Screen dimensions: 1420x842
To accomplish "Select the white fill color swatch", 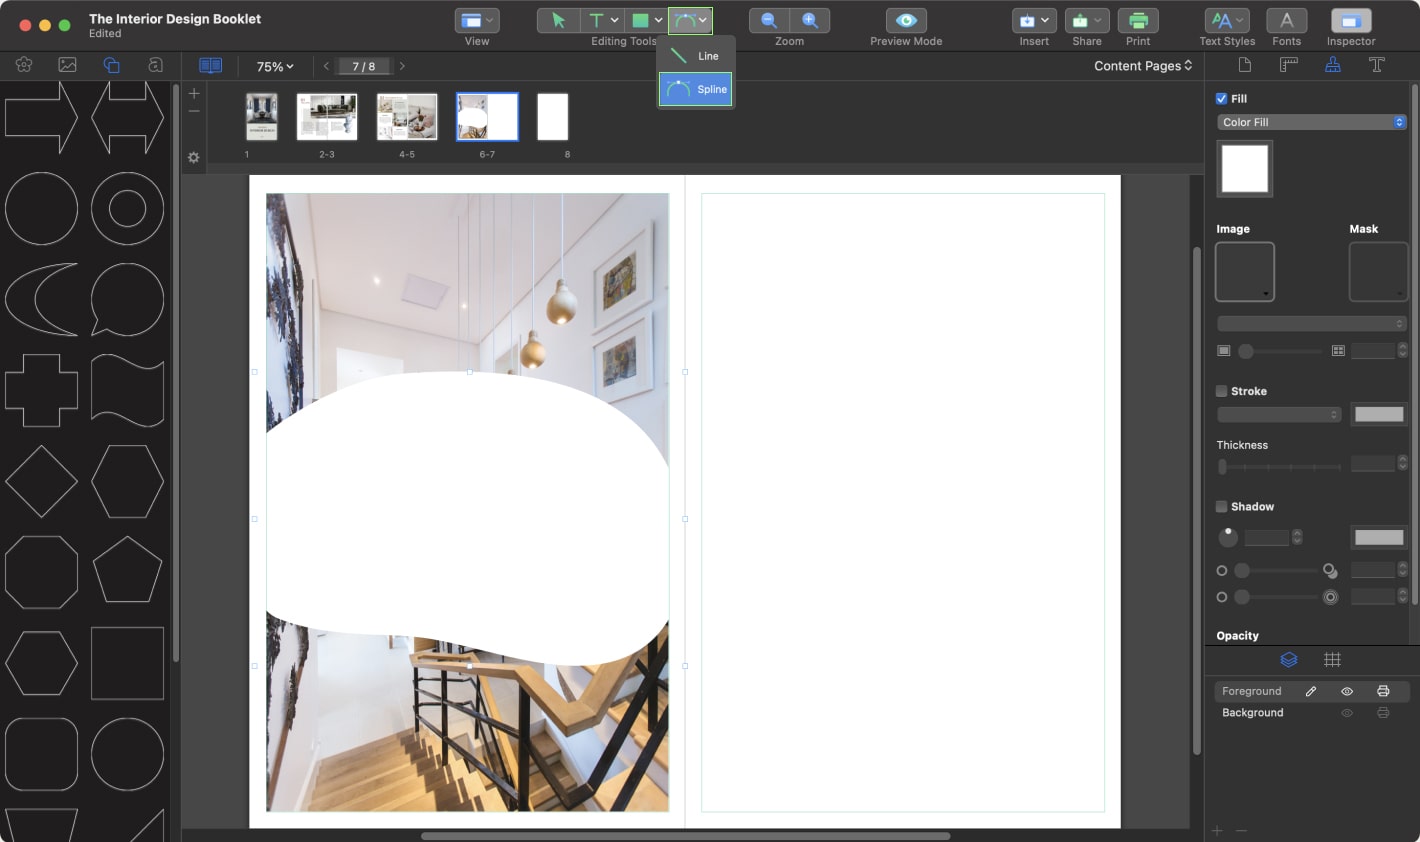I will [1244, 168].
